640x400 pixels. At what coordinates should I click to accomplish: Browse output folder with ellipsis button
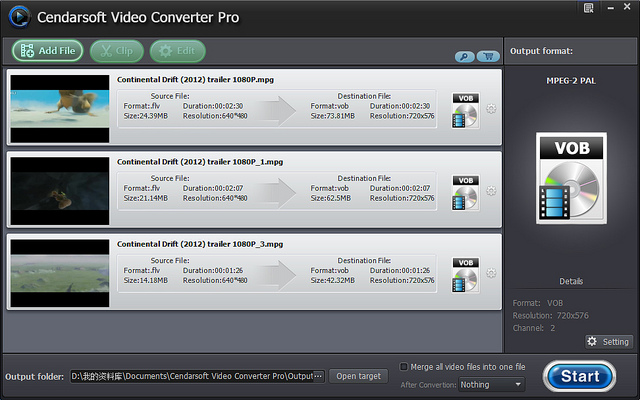(319, 376)
